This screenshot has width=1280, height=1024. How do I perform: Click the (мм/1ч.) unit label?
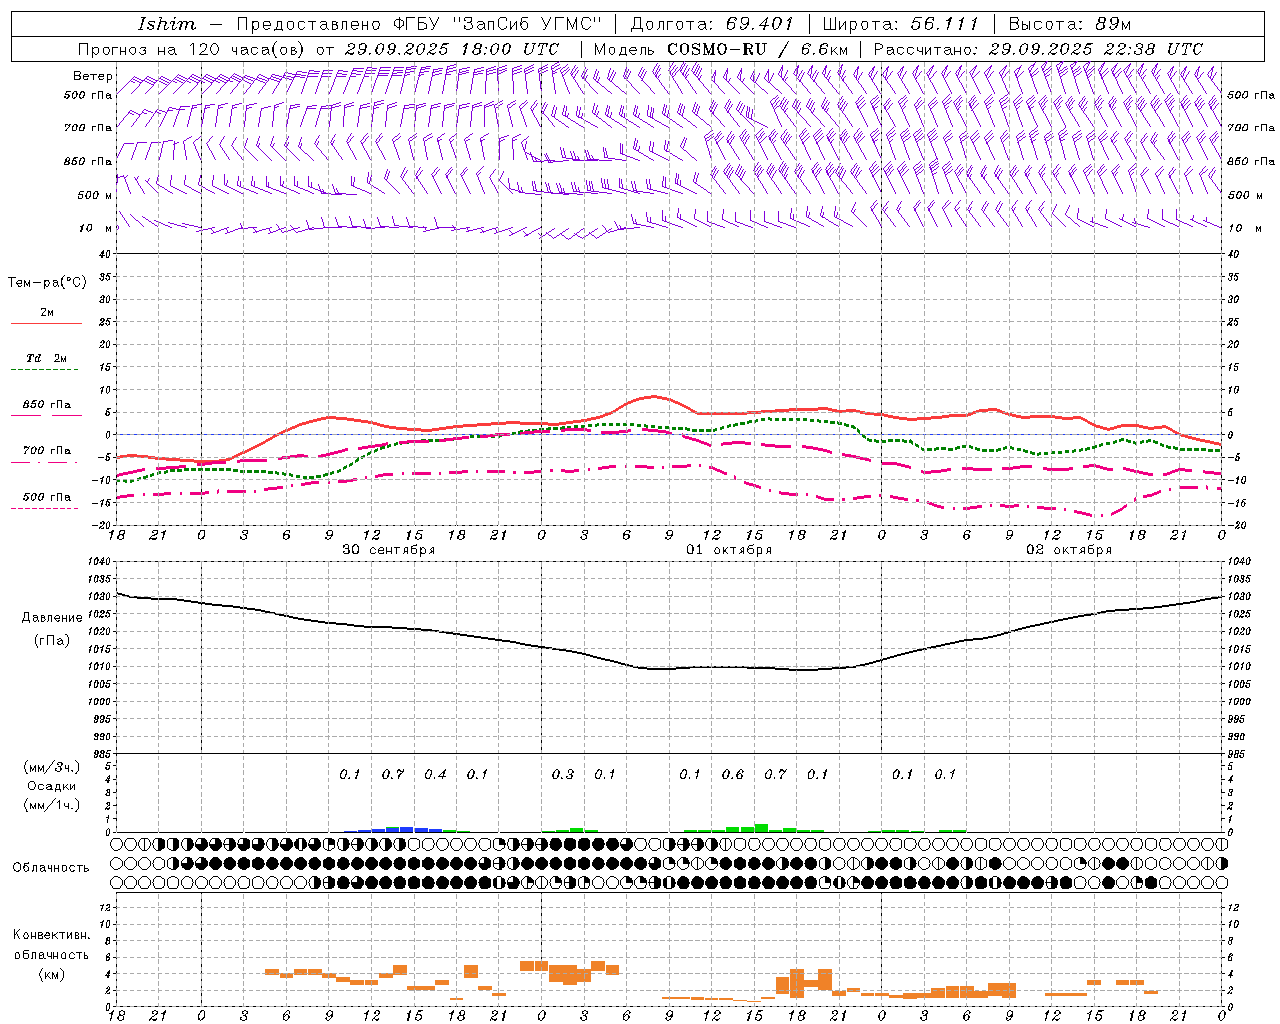52,805
